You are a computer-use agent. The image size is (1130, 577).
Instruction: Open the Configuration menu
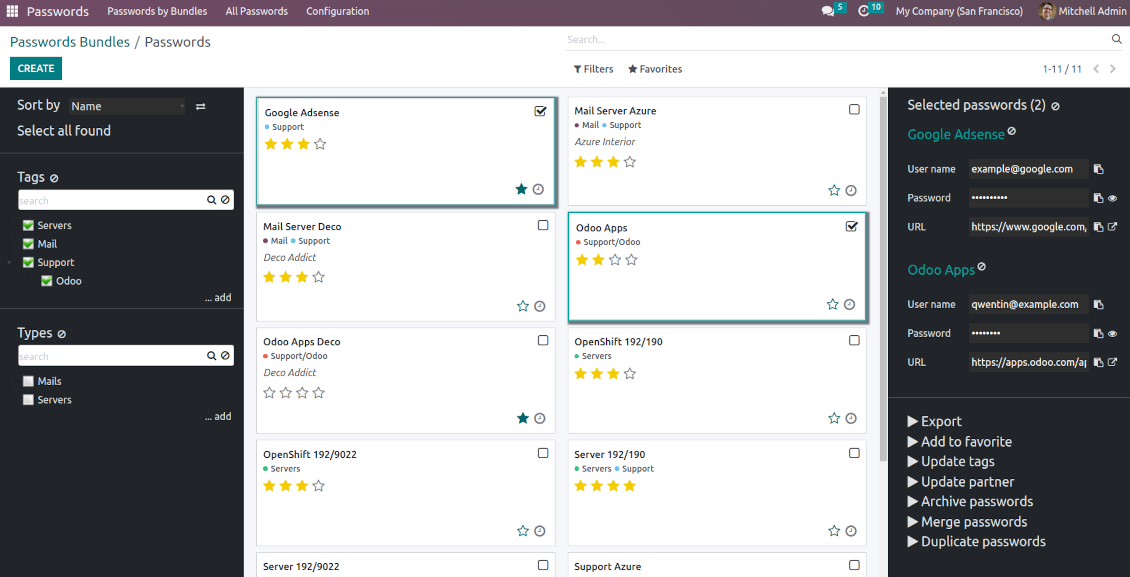coord(337,12)
